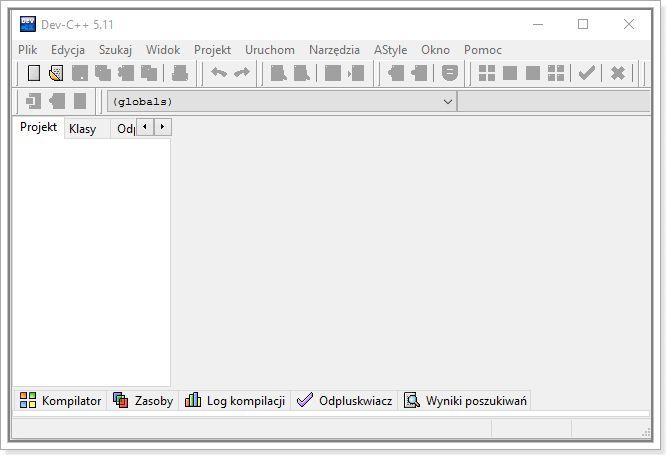The image size is (666, 455).
Task: Open the Narzędzia menu
Action: coord(334,50)
